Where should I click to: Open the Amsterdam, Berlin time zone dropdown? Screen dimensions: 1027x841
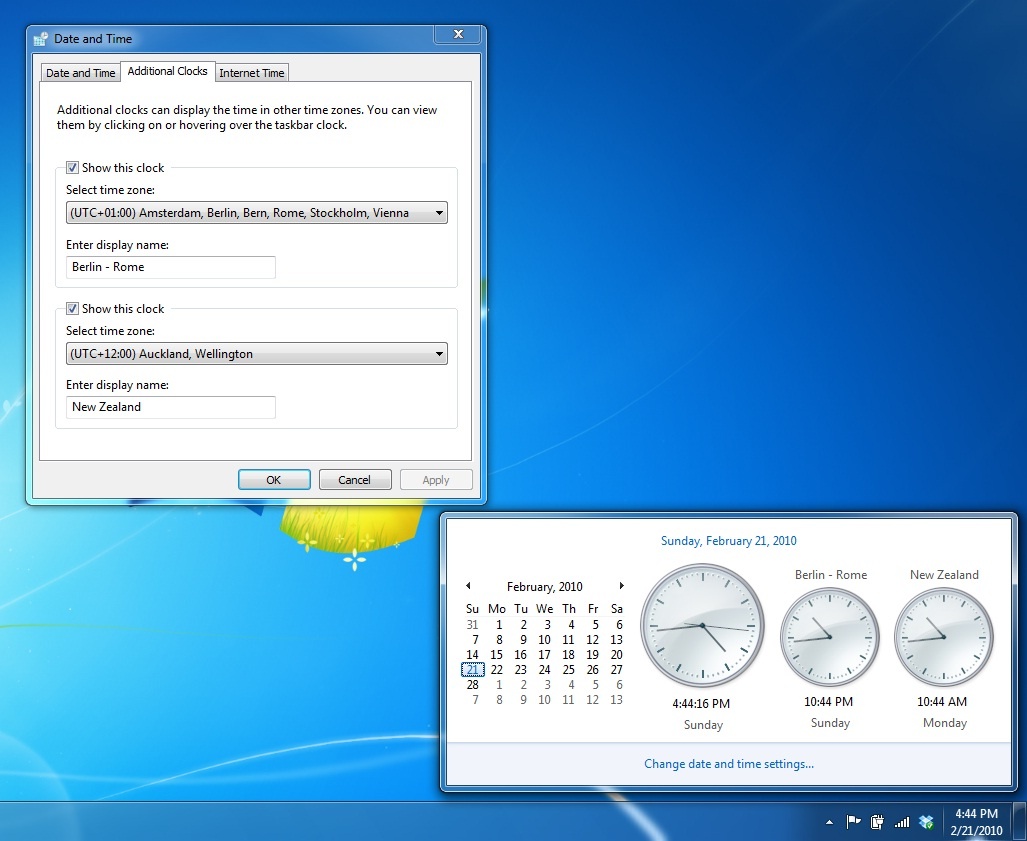pos(257,213)
